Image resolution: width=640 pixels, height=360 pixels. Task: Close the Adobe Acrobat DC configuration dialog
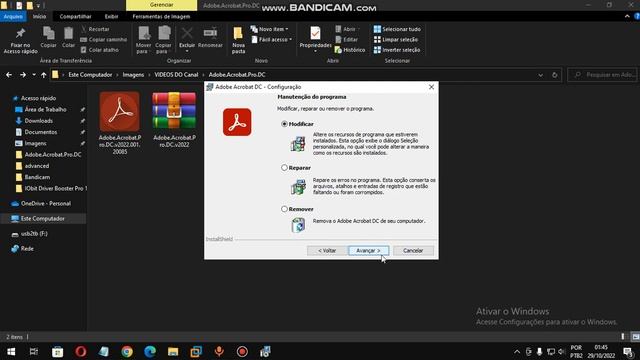pos(431,87)
